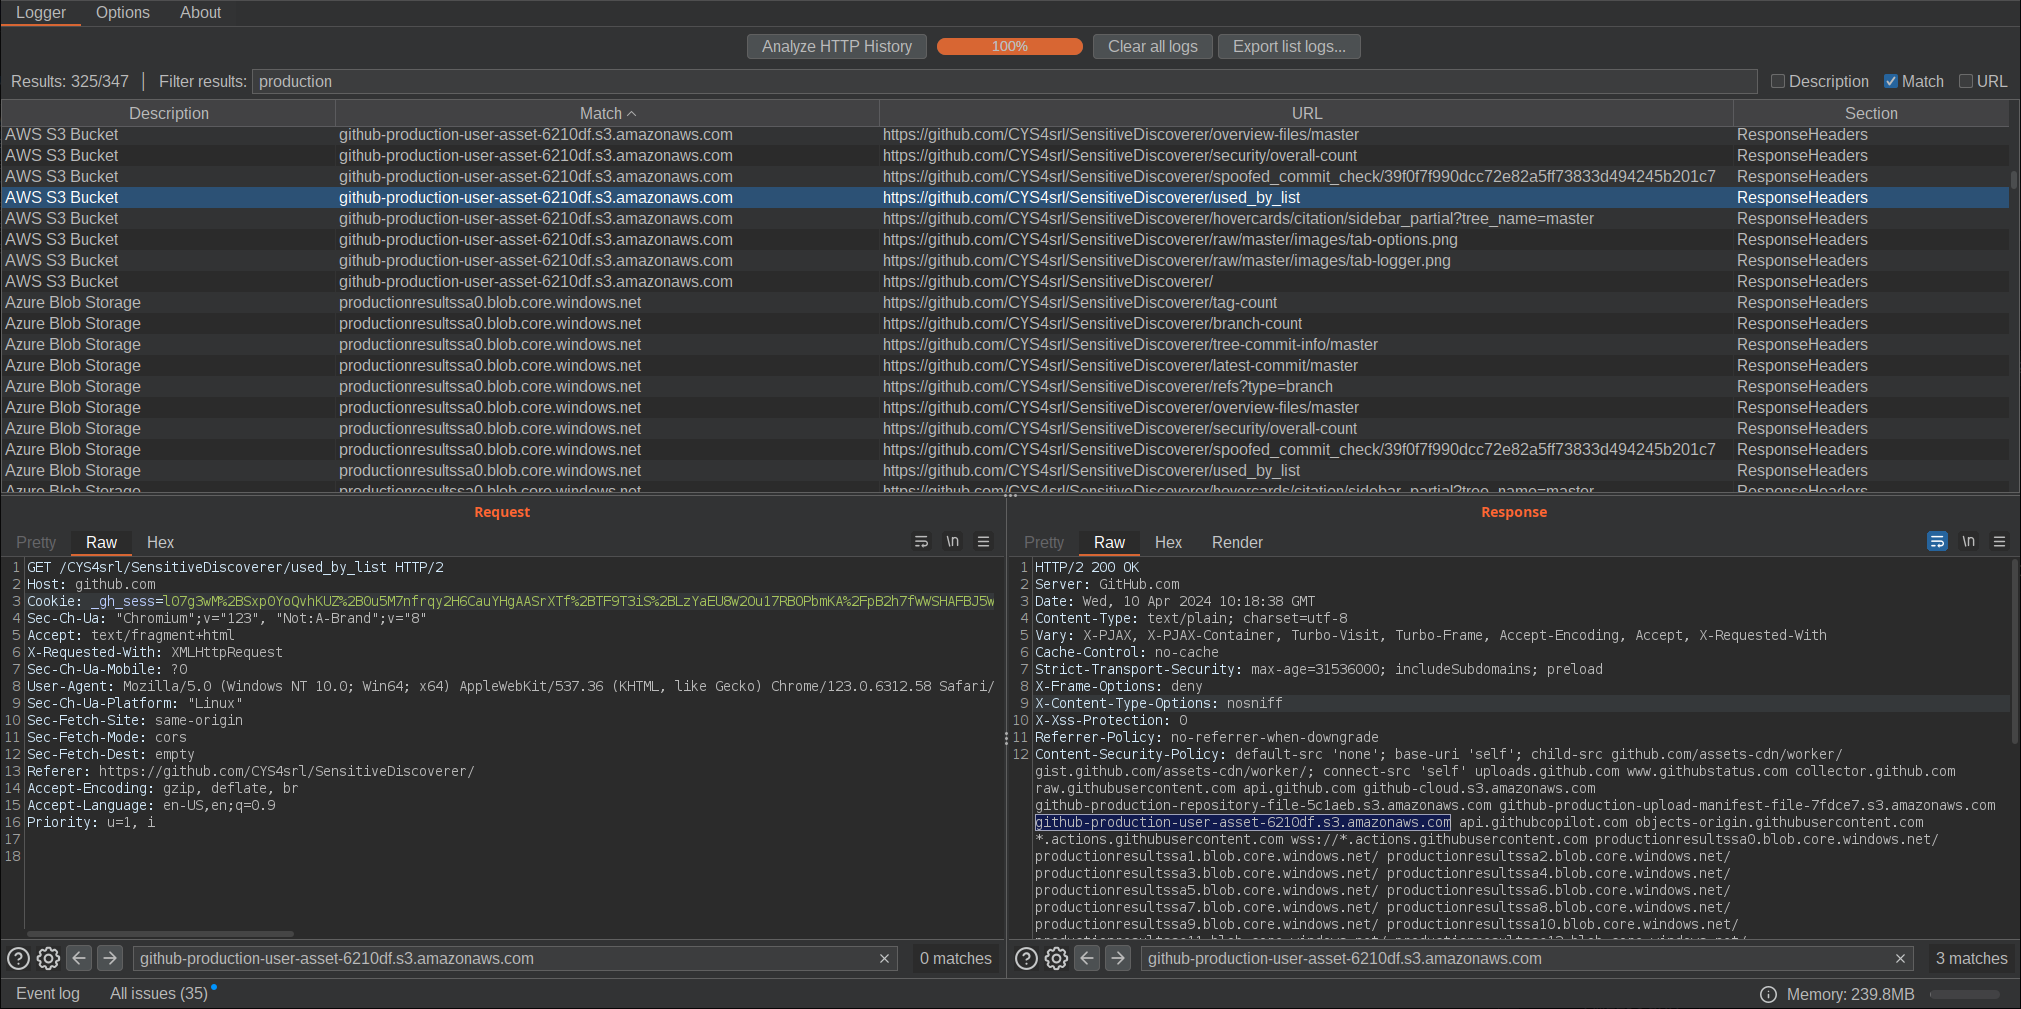This screenshot has height=1009, width=2021.
Task: Clear the Response search field
Action: click(1900, 959)
